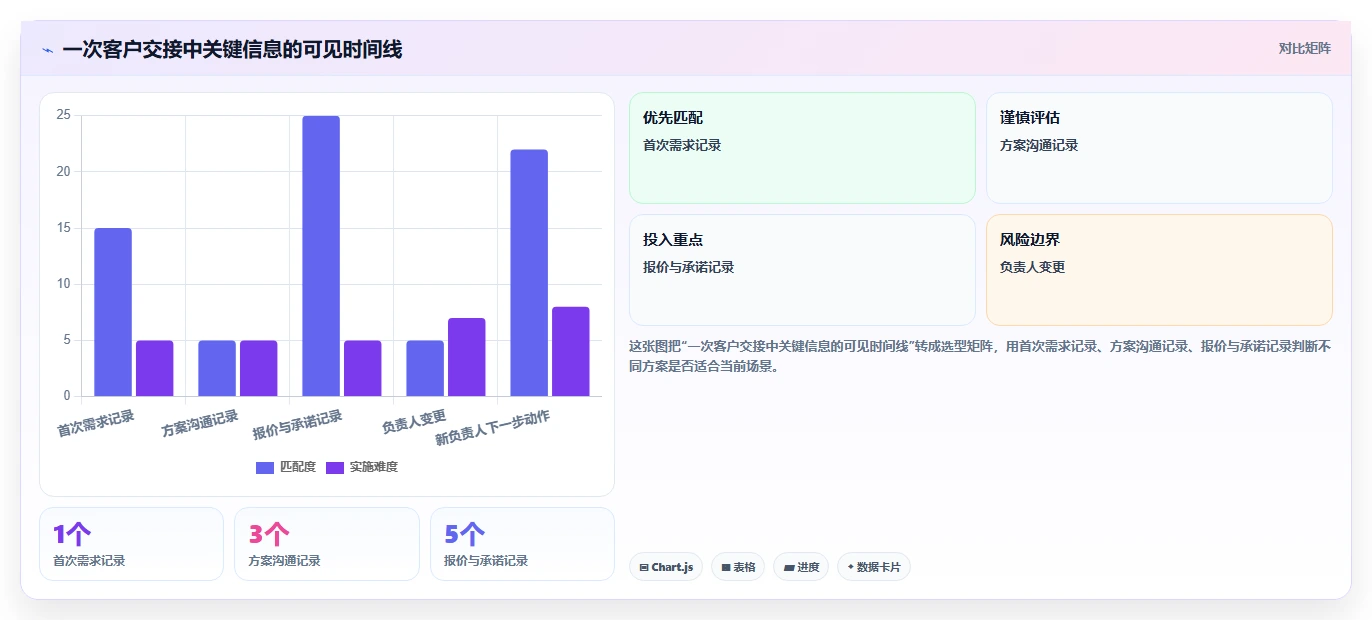The image size is (1372, 620).
Task: Select the 5个 报价与承诺记录 stat card
Action: pyautogui.click(x=522, y=544)
